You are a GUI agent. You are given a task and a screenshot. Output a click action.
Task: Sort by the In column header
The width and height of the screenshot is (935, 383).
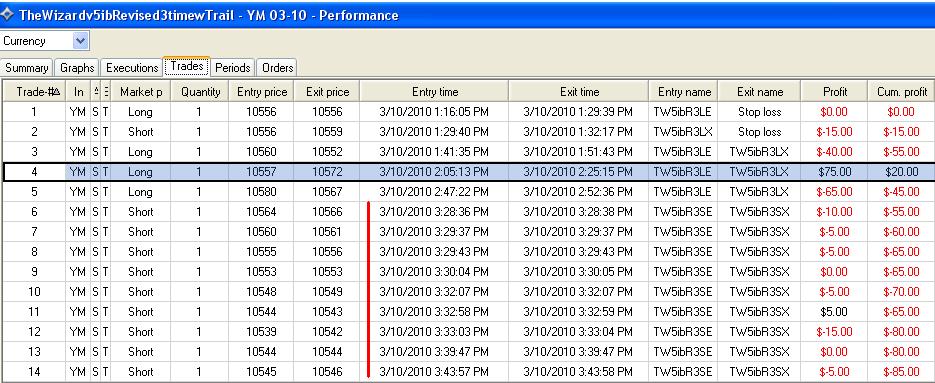coord(78,92)
